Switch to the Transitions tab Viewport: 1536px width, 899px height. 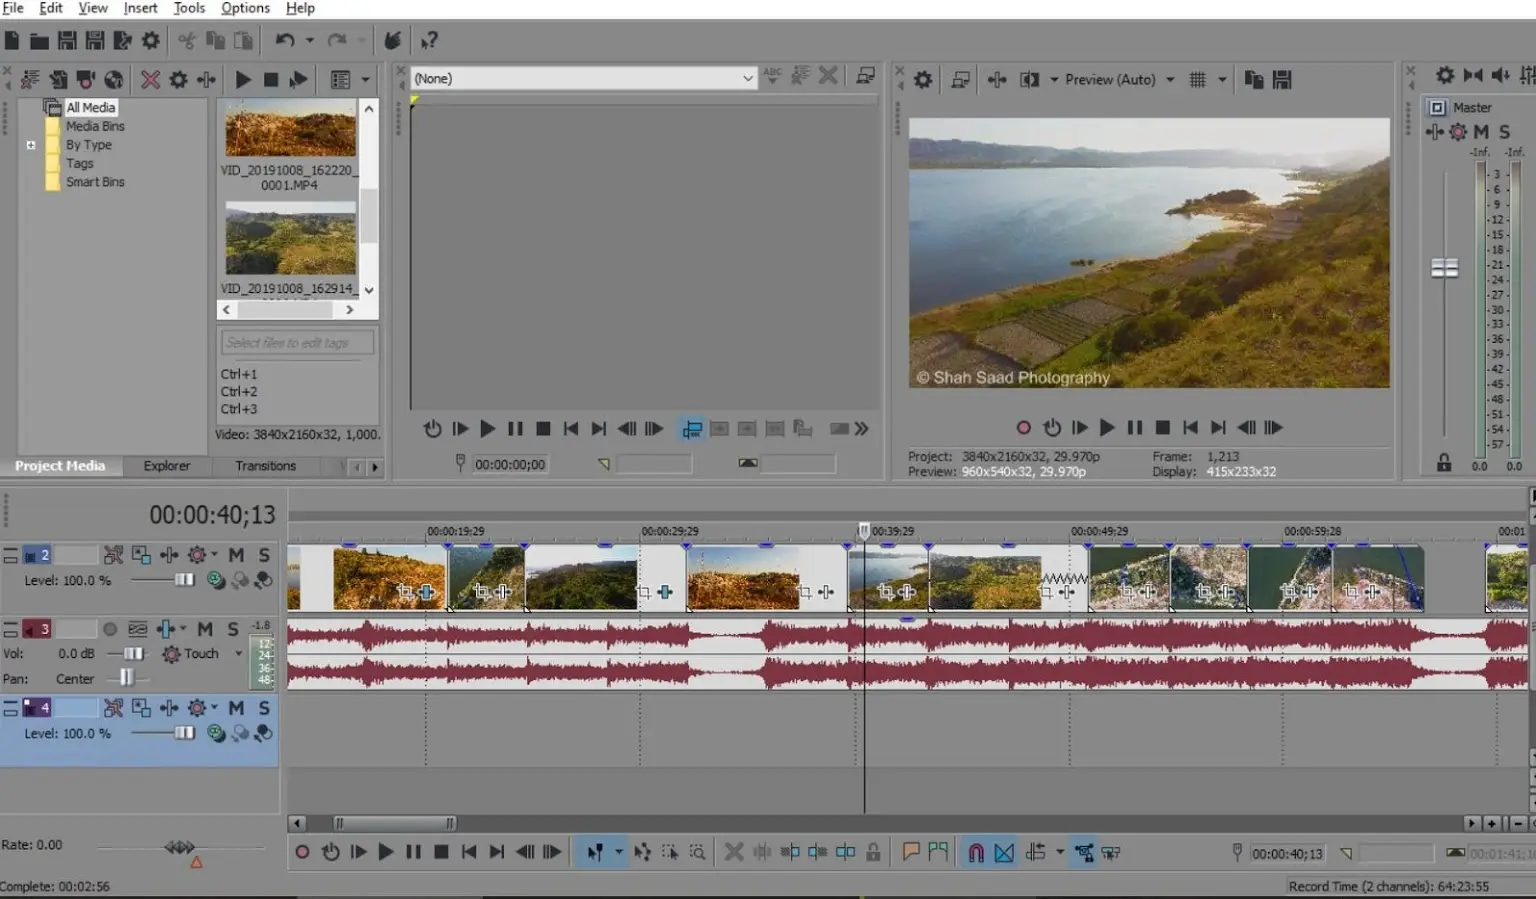(265, 466)
